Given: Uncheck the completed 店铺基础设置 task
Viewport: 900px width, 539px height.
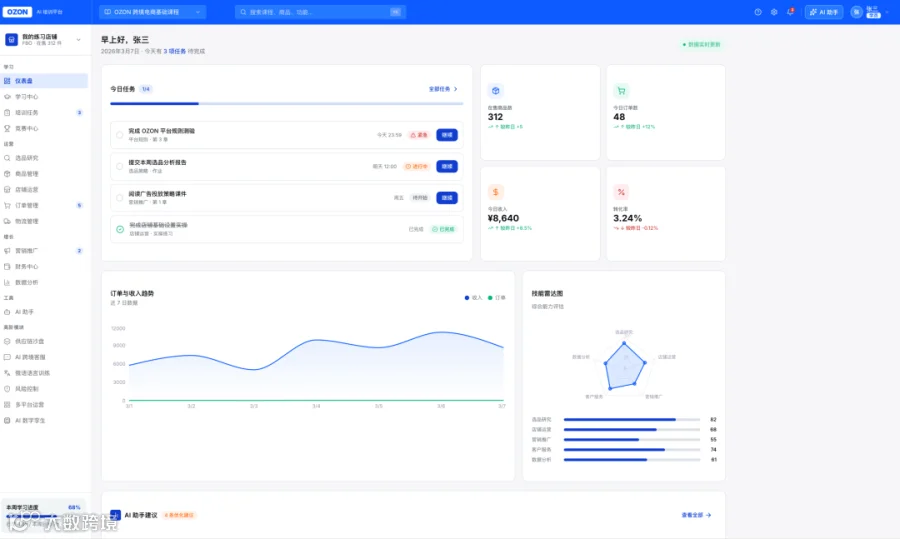Looking at the screenshot, I should (120, 229).
